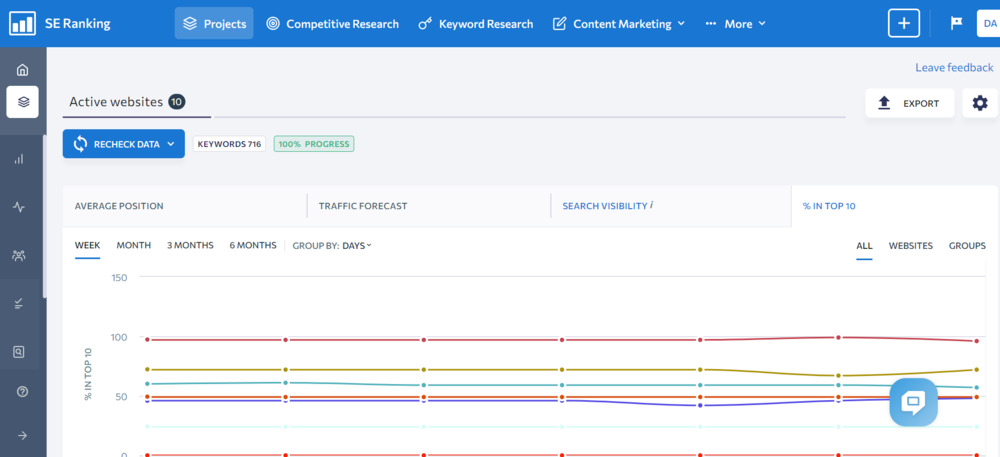
Task: Open the DA account avatar
Action: tap(989, 24)
